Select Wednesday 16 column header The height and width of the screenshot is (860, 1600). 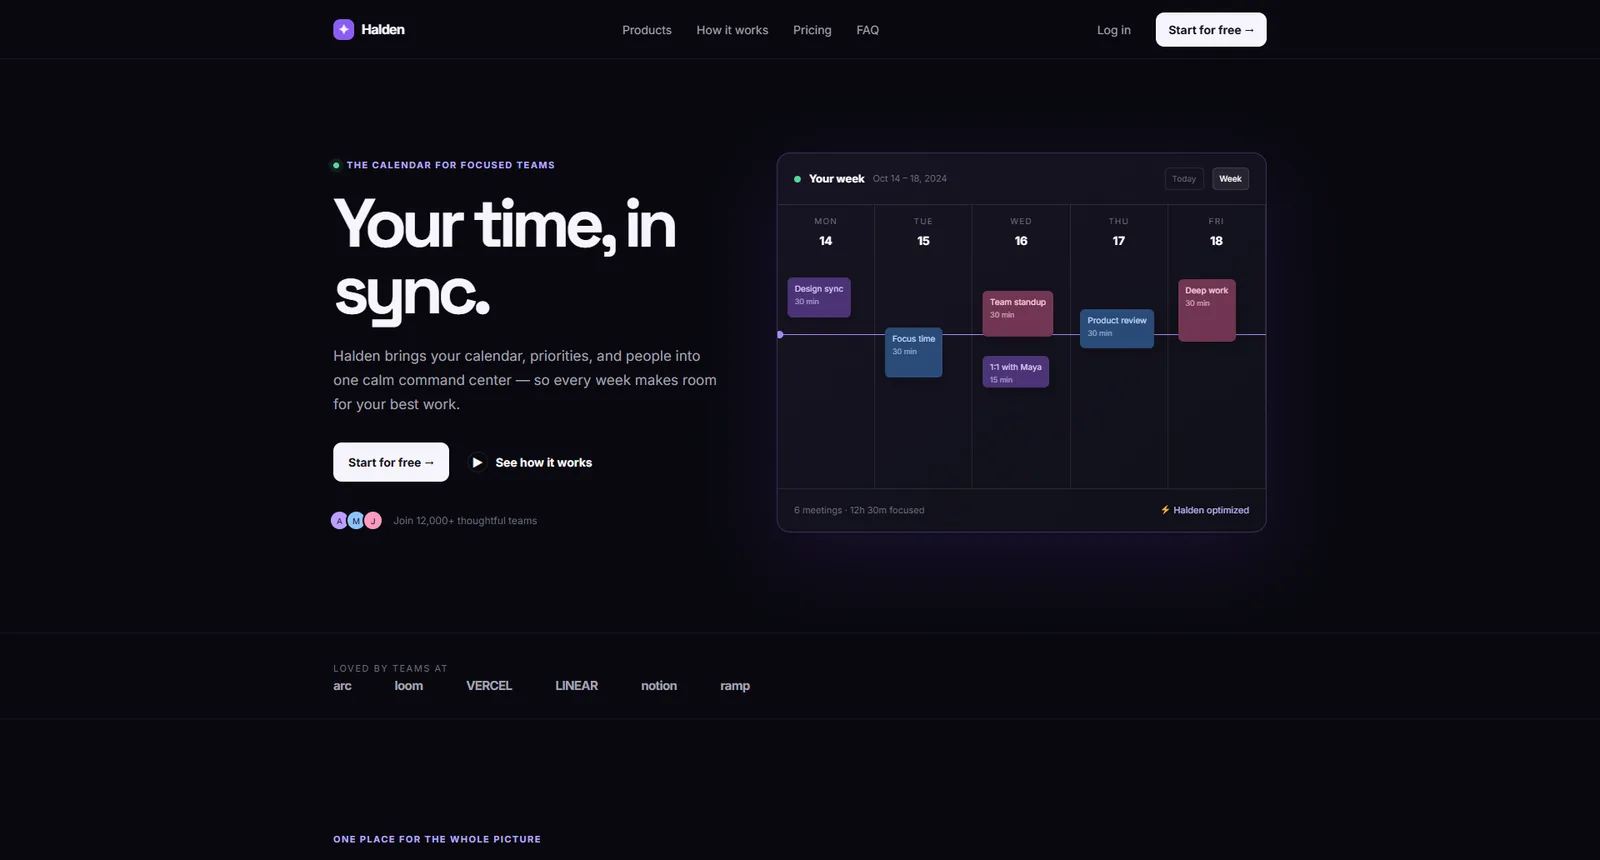(1021, 232)
